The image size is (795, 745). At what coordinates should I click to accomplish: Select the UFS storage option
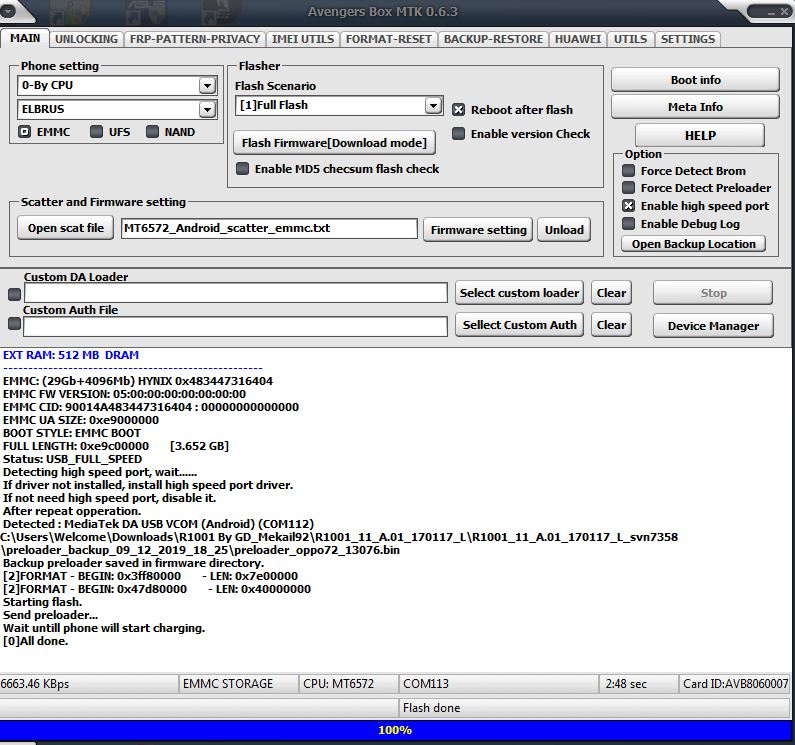(x=96, y=132)
